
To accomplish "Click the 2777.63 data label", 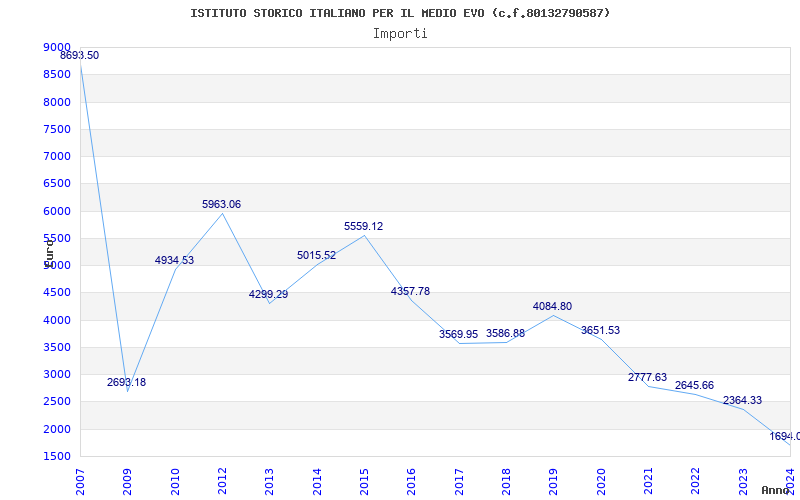I will coord(647,378).
